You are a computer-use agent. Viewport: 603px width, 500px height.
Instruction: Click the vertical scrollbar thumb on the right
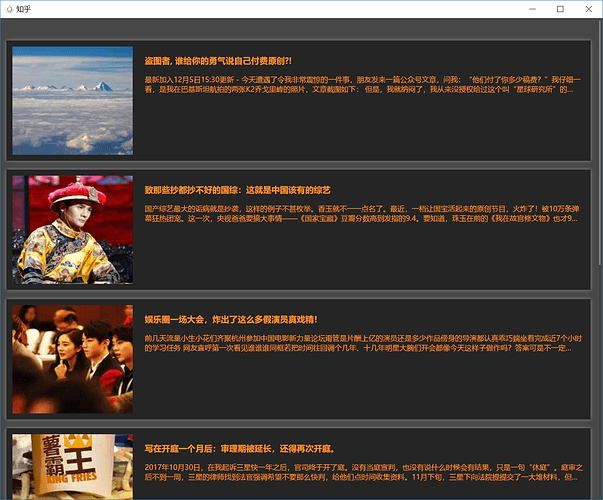[x=600, y=142]
